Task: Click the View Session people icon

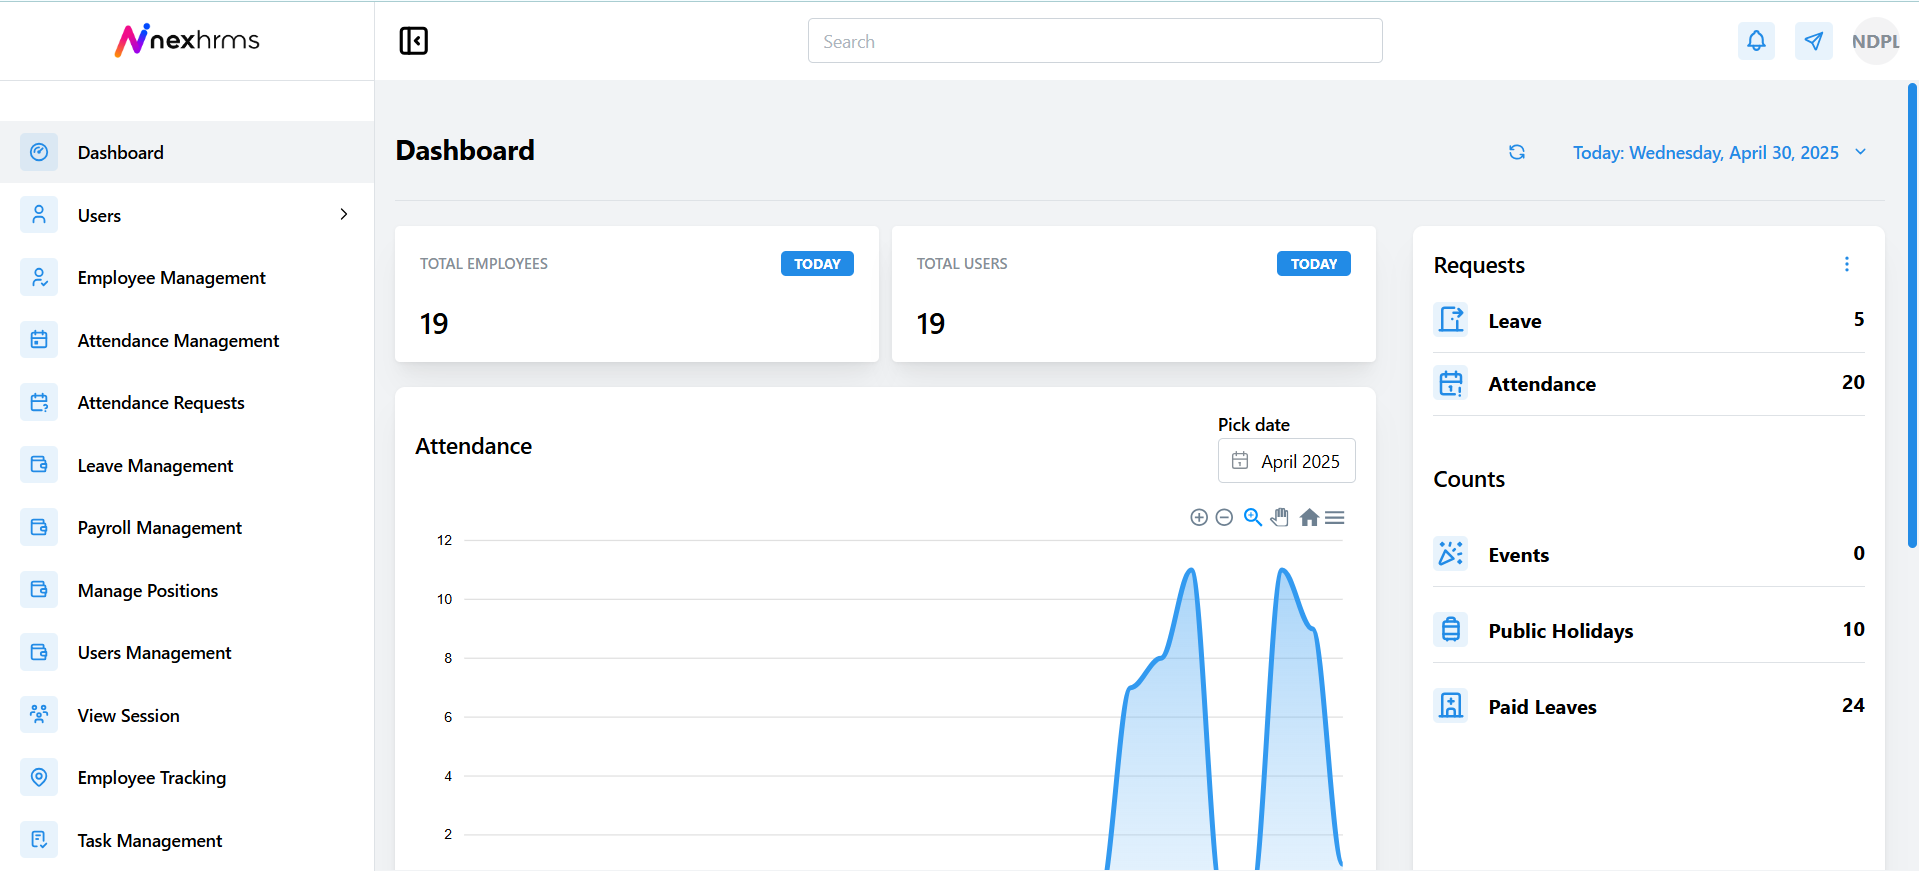Action: click(39, 715)
